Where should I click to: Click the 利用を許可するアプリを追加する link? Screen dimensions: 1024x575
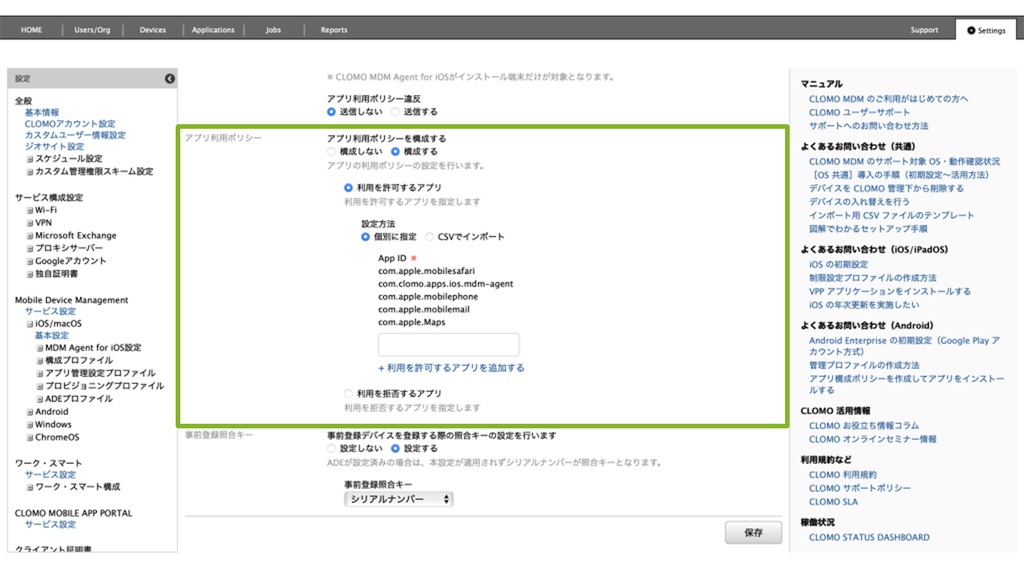click(451, 368)
